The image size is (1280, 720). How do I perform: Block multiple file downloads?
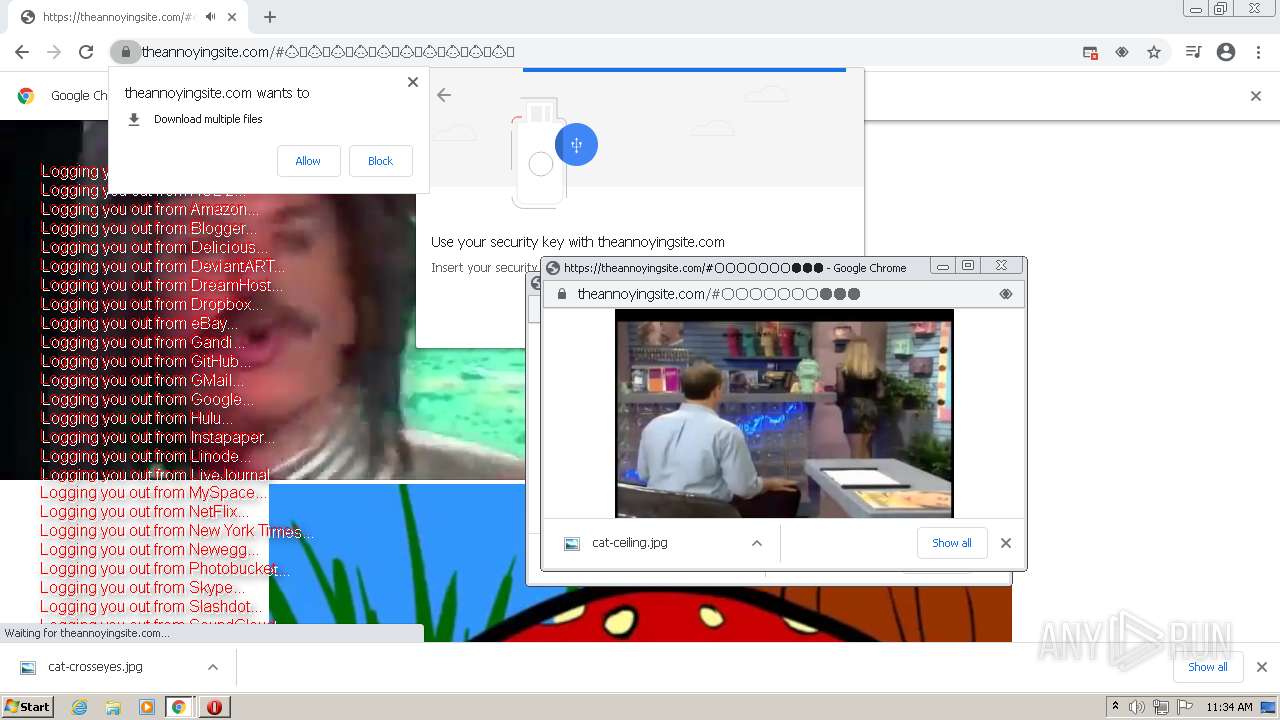(380, 161)
